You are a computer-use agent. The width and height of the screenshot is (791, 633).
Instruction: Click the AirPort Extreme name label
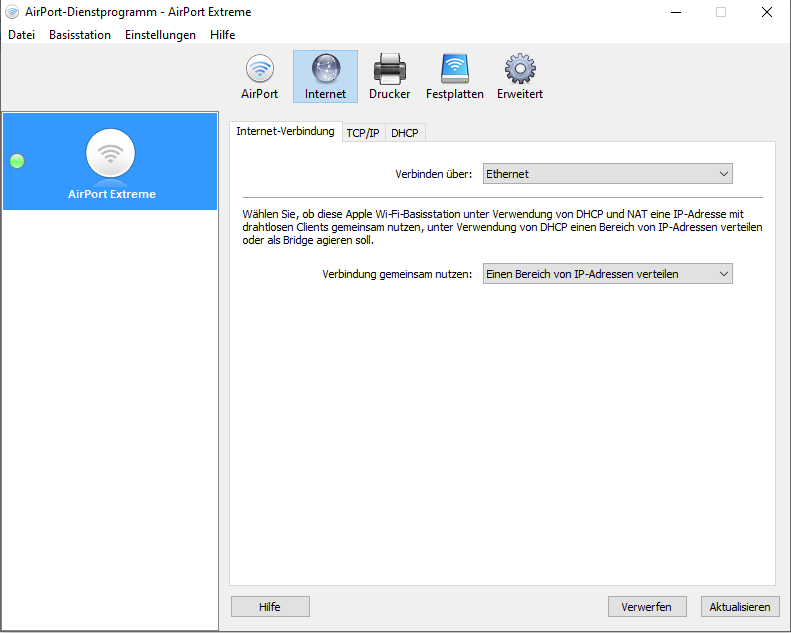tap(112, 194)
